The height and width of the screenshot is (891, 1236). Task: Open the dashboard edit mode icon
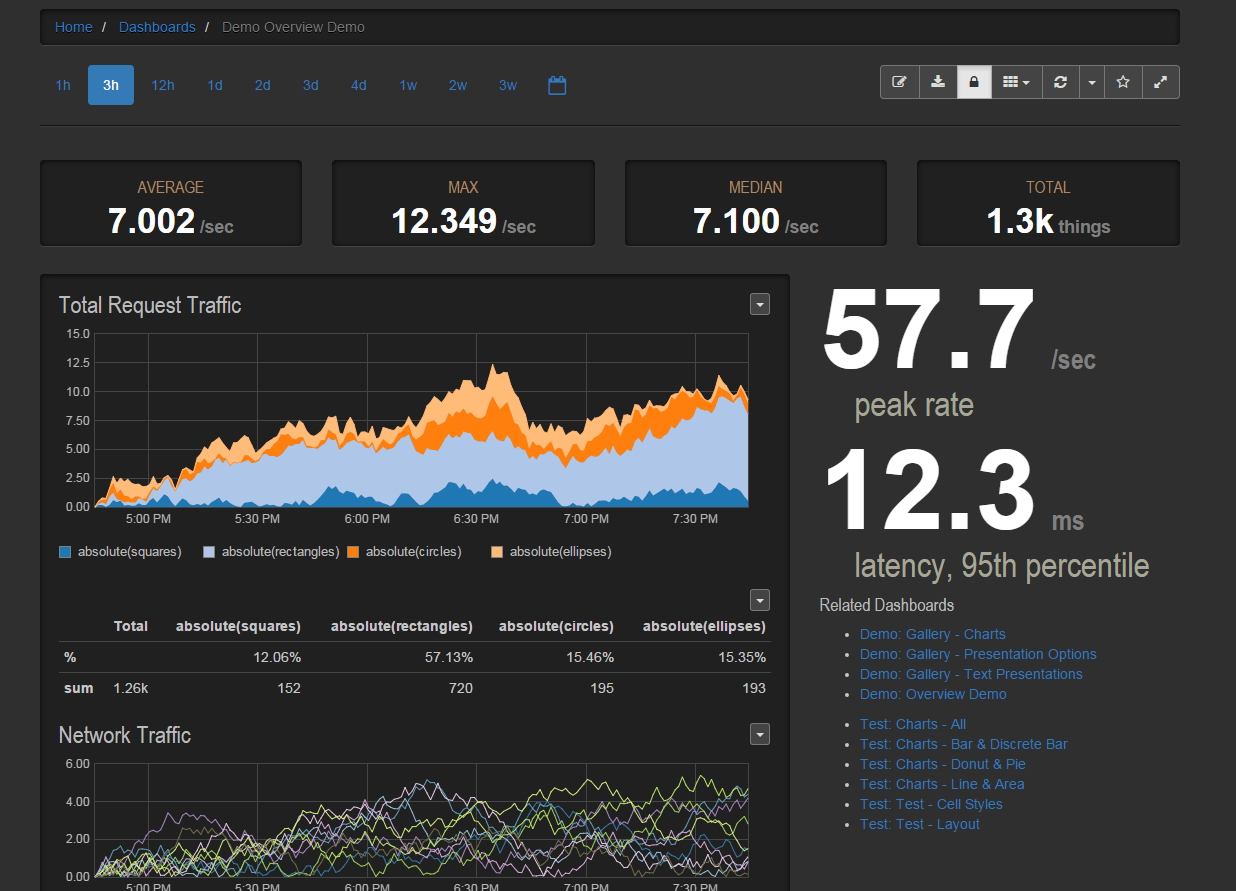tap(899, 82)
